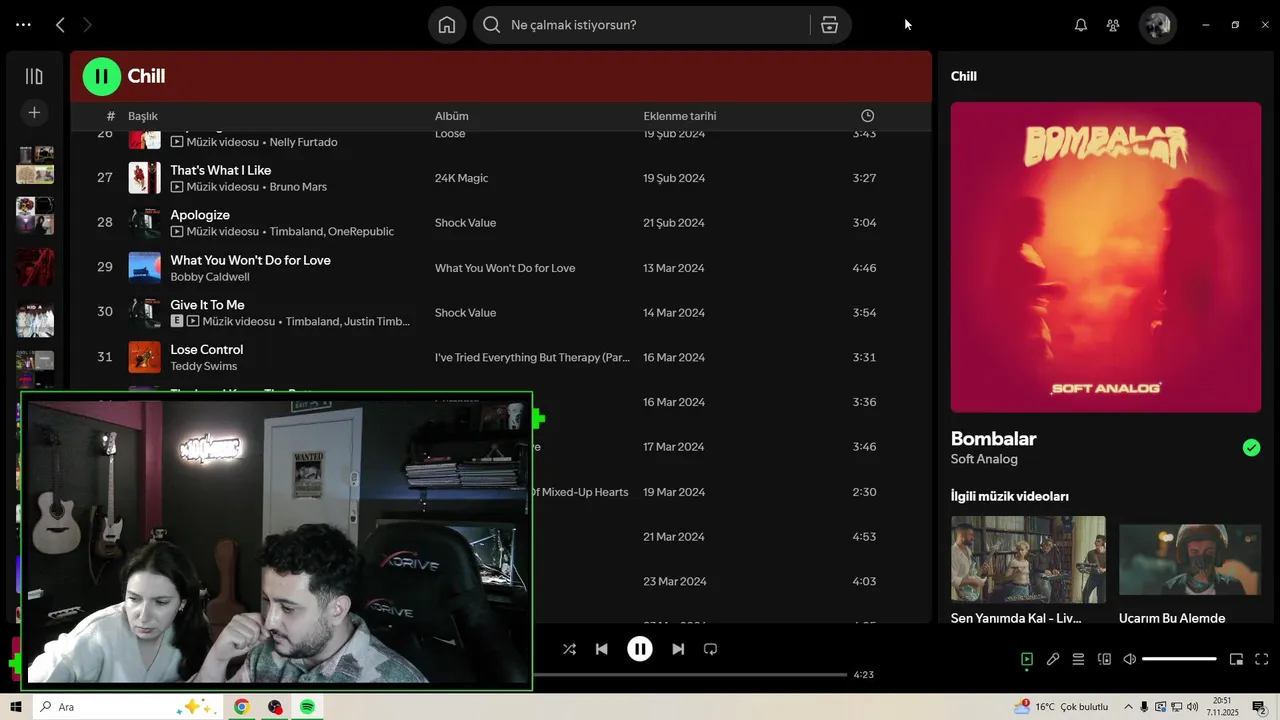Go back with the left arrow
The width and height of the screenshot is (1280, 720).
[60, 25]
